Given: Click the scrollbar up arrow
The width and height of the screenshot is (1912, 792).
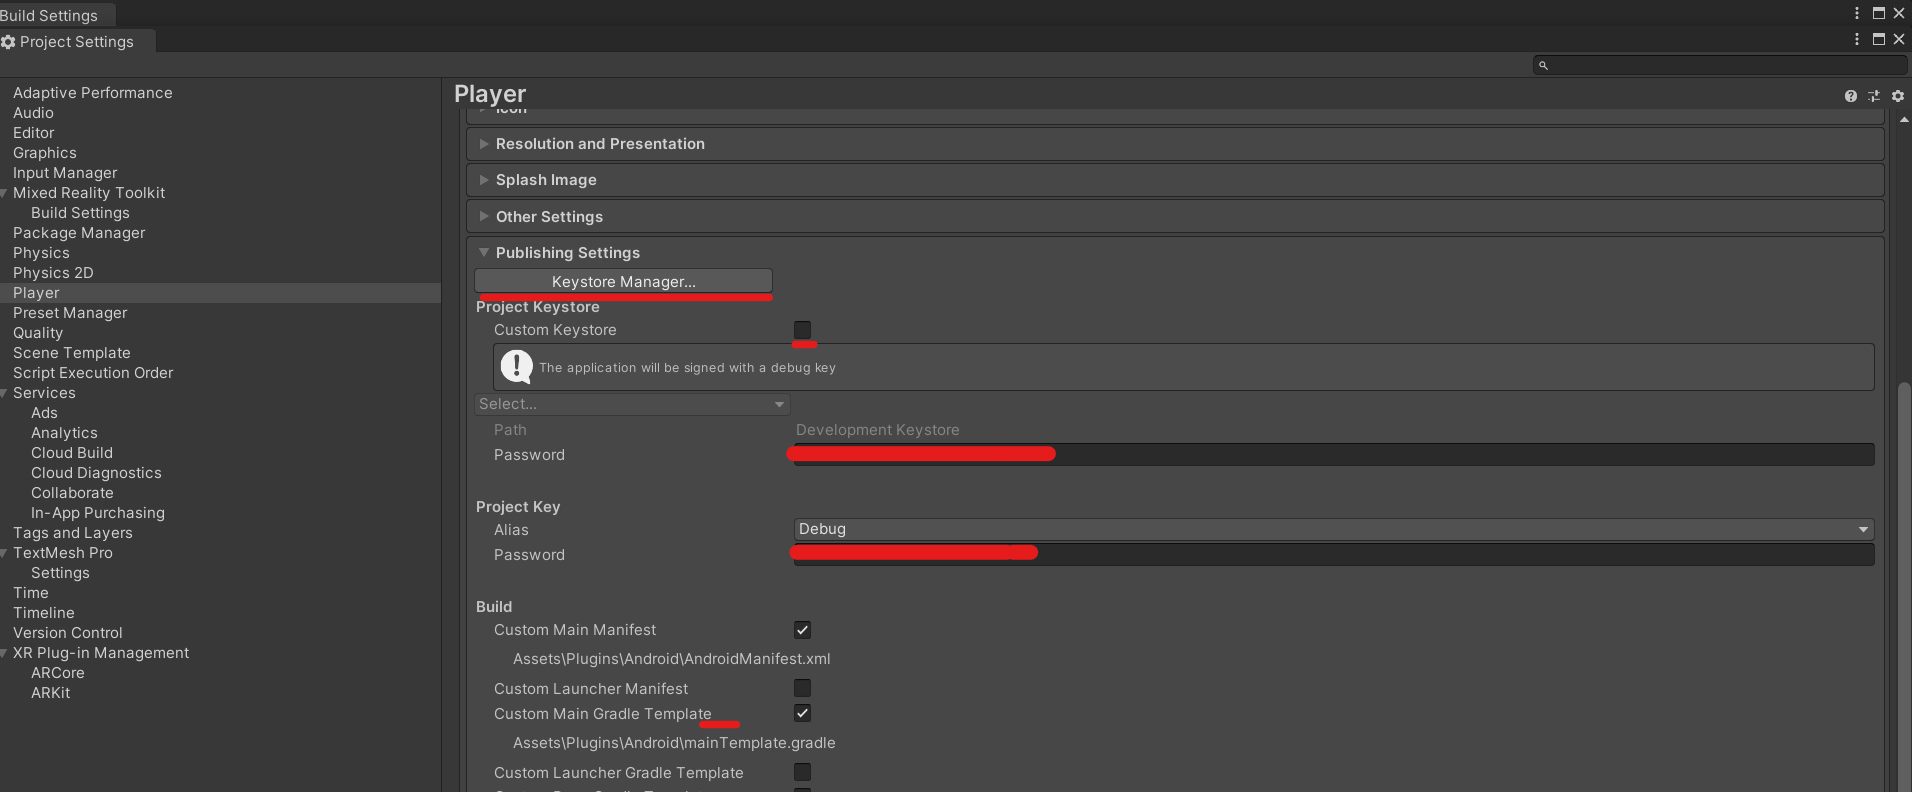Looking at the screenshot, I should (1904, 119).
